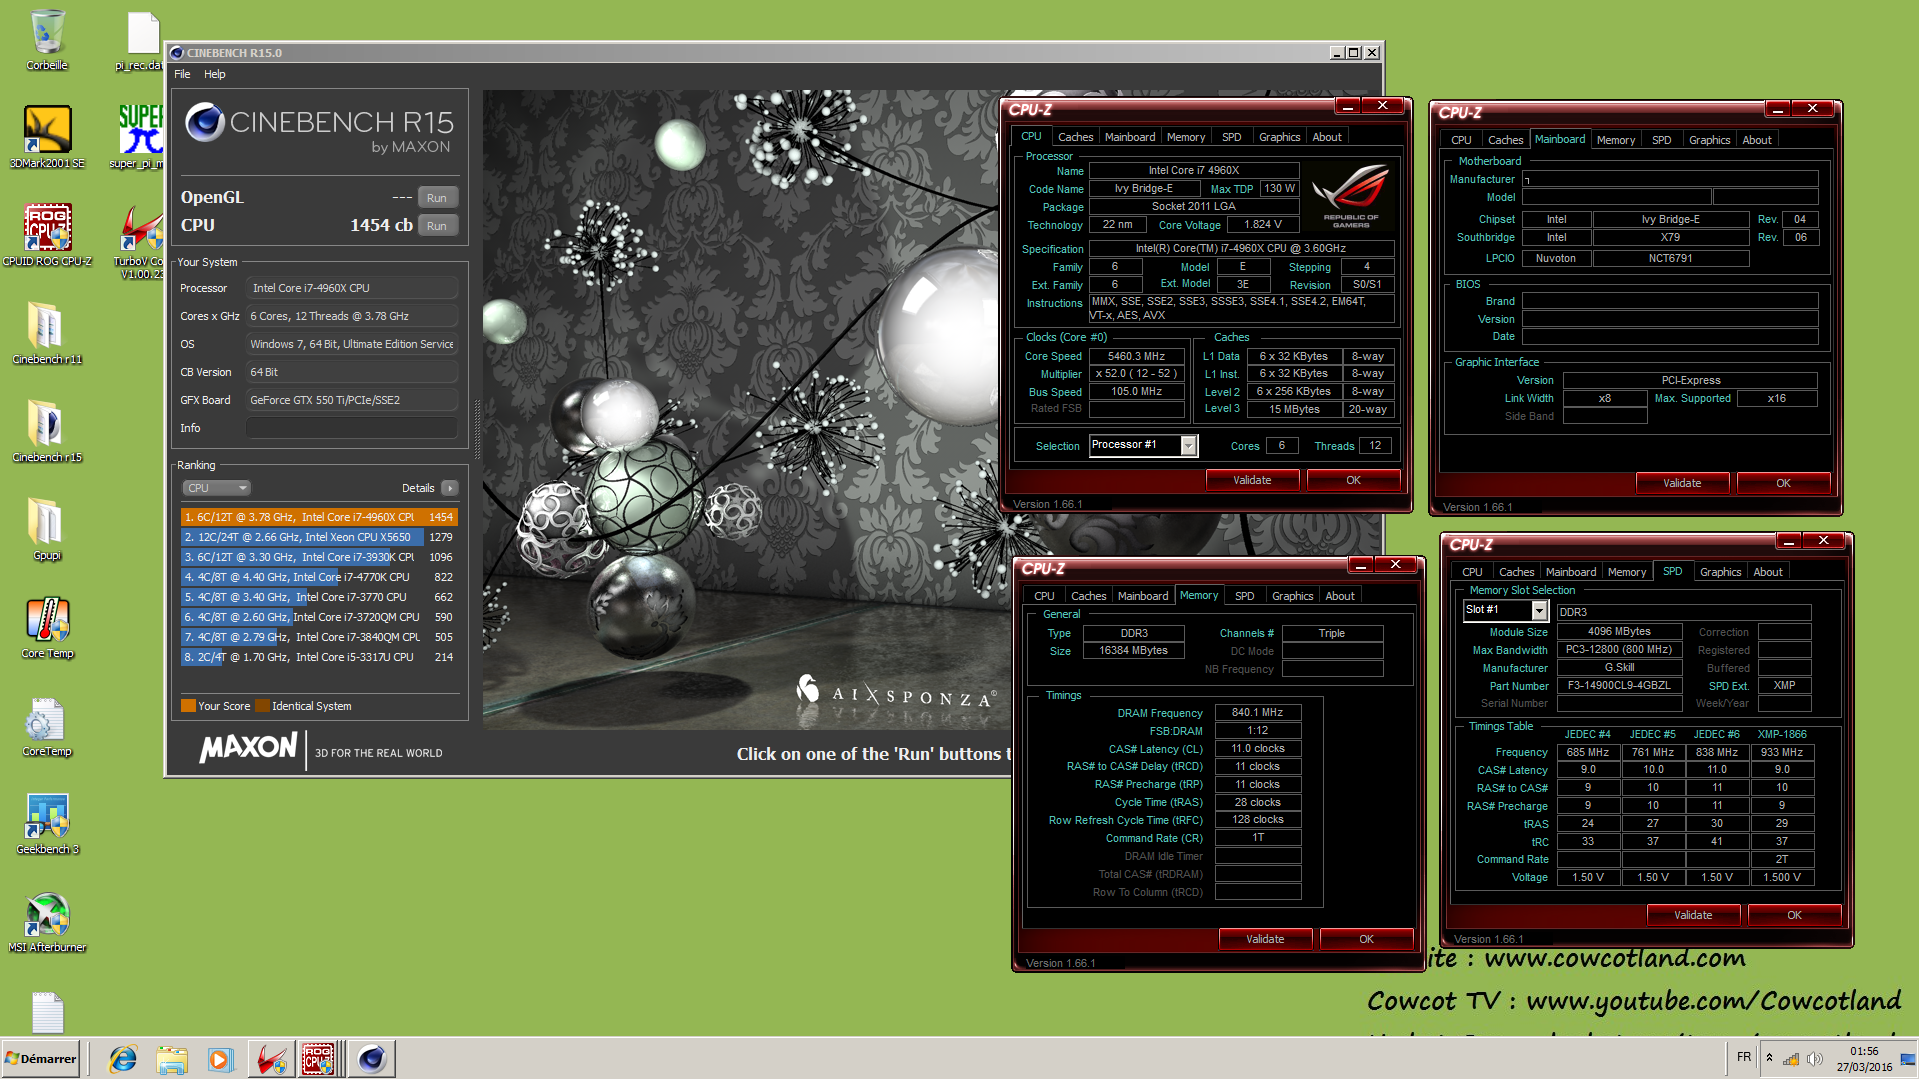The width and height of the screenshot is (1919, 1079).
Task: Launch Core Temp thermometer shortcut
Action: click(x=47, y=627)
